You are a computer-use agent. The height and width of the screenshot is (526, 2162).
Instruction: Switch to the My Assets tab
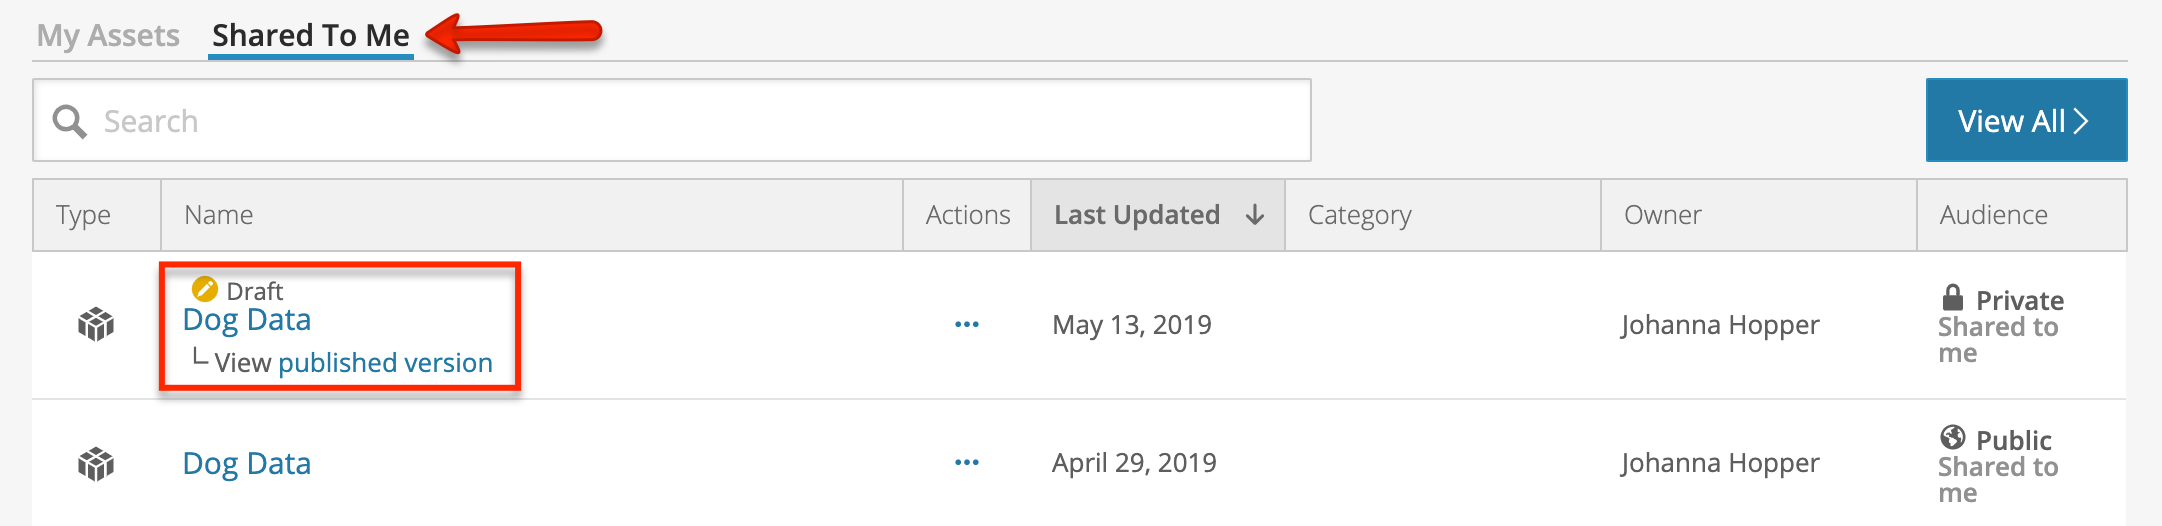point(108,36)
